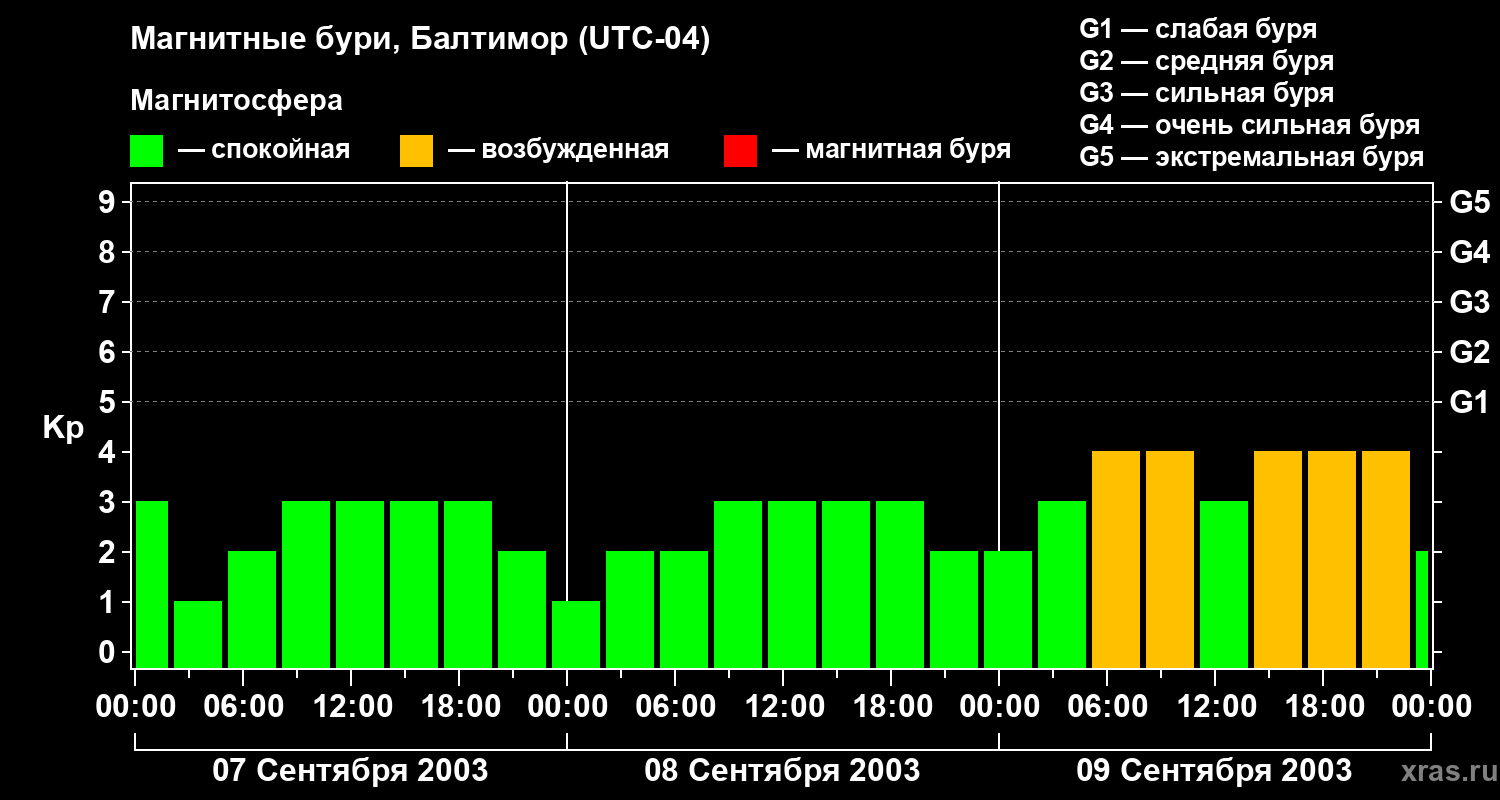Click the Kp 3 bar at 12:00 on 07 September
This screenshot has width=1500, height=800.
click(360, 584)
